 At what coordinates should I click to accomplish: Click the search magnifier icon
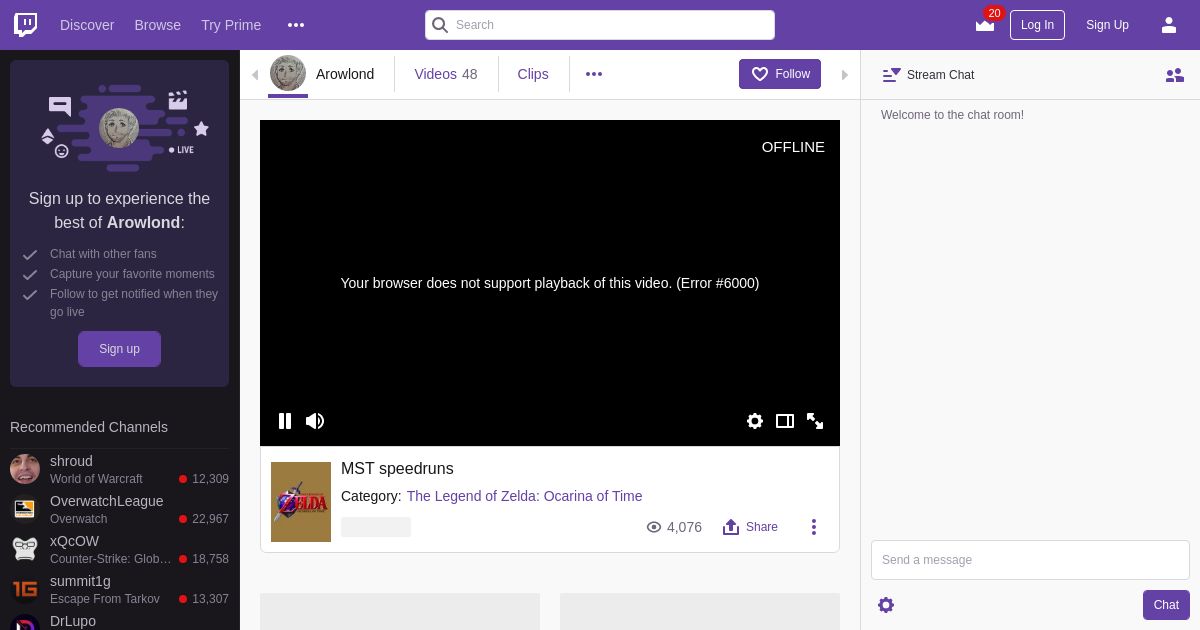440,25
